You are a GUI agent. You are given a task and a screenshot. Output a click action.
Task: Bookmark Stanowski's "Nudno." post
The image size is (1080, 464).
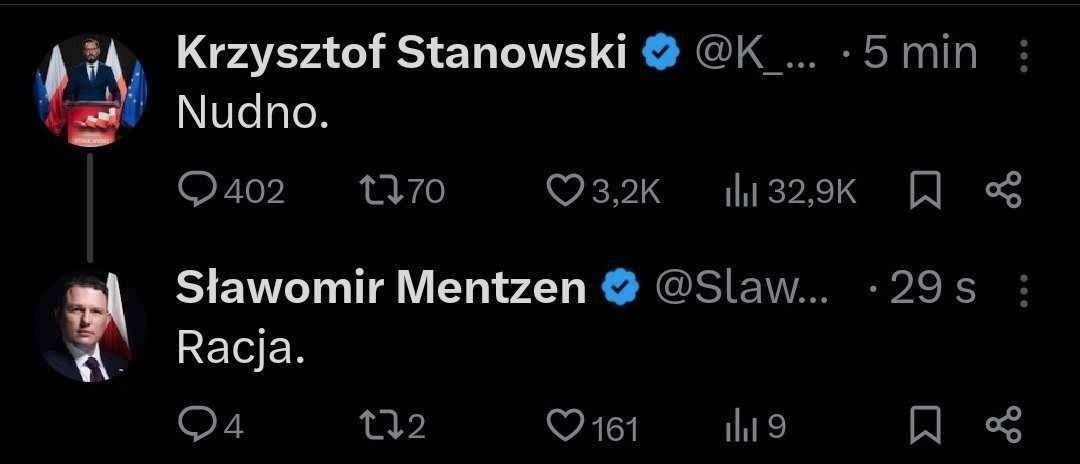(x=925, y=192)
